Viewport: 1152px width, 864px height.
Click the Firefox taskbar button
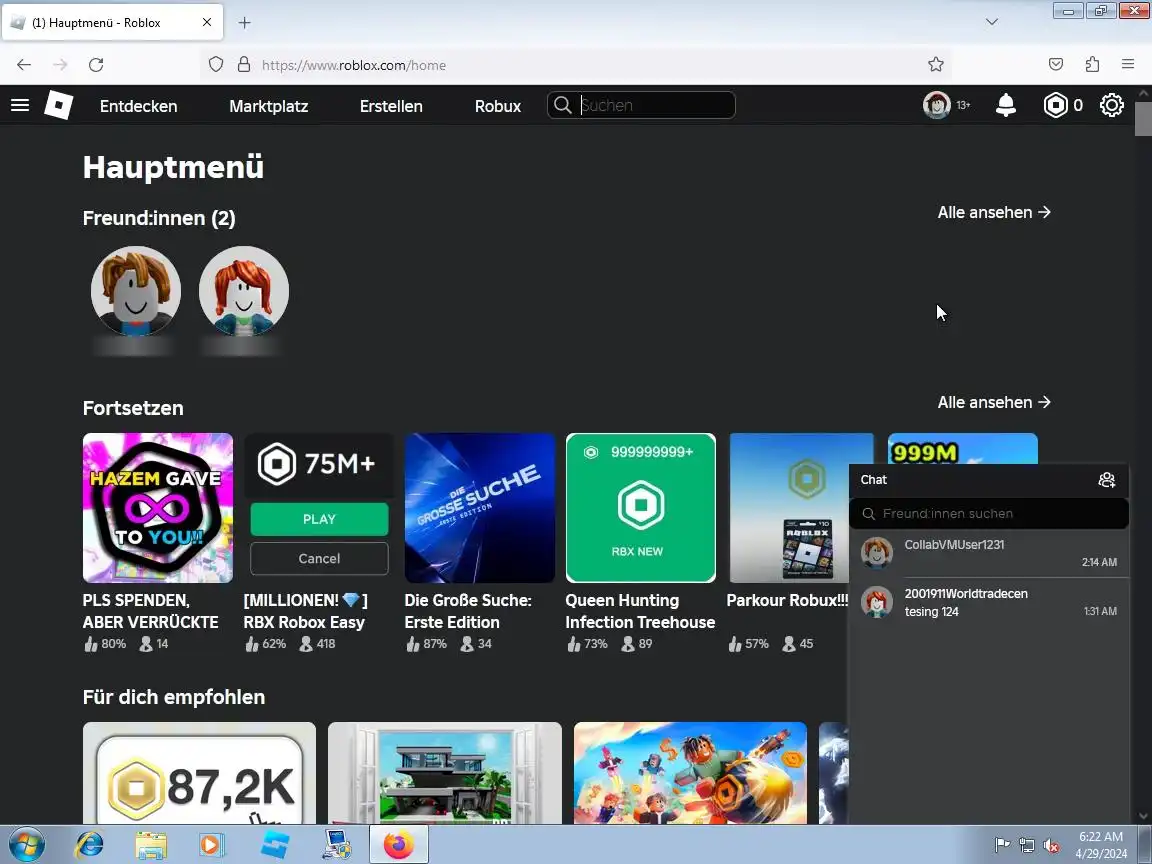398,845
